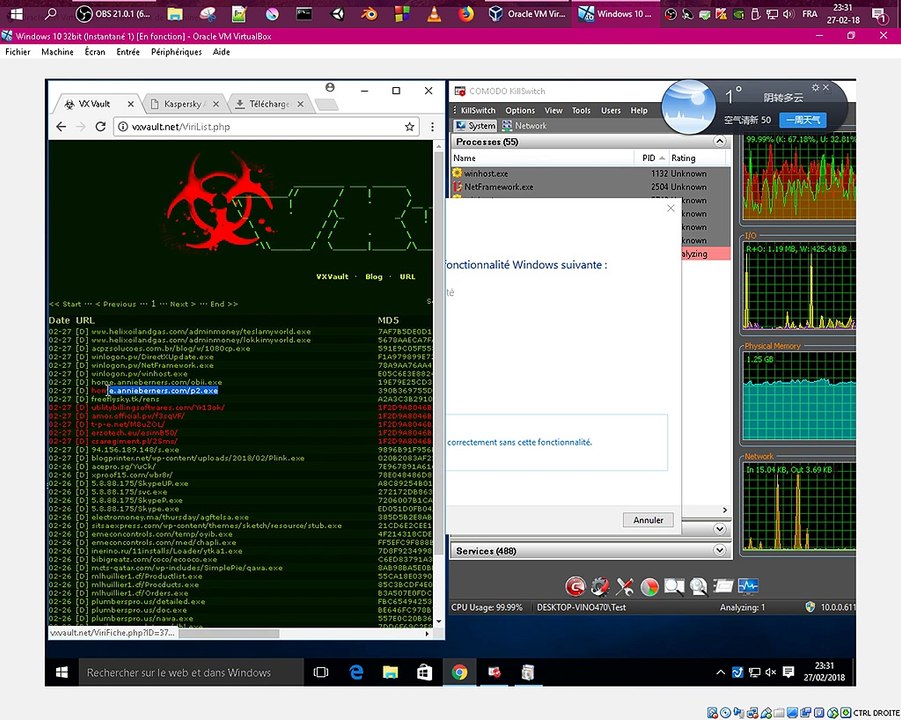Click the monitor pulse graph icon in KillSwitch
Viewport: 901px width, 720px height.
click(x=748, y=586)
